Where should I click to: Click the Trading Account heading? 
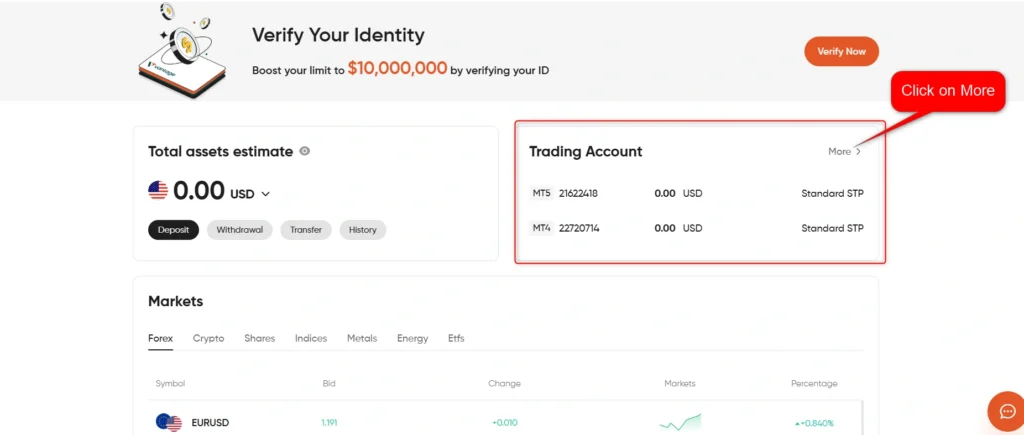point(586,152)
